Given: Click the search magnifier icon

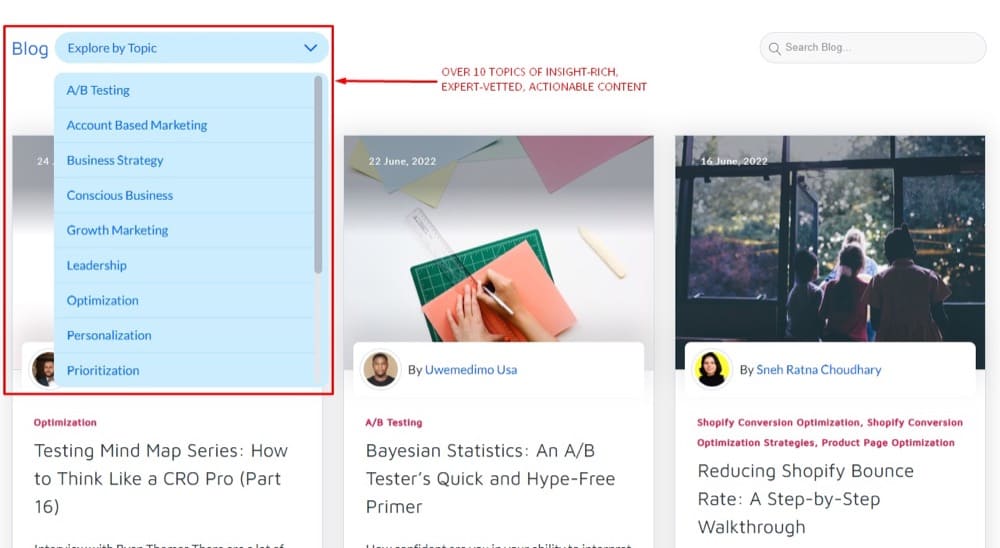Looking at the screenshot, I should (774, 48).
